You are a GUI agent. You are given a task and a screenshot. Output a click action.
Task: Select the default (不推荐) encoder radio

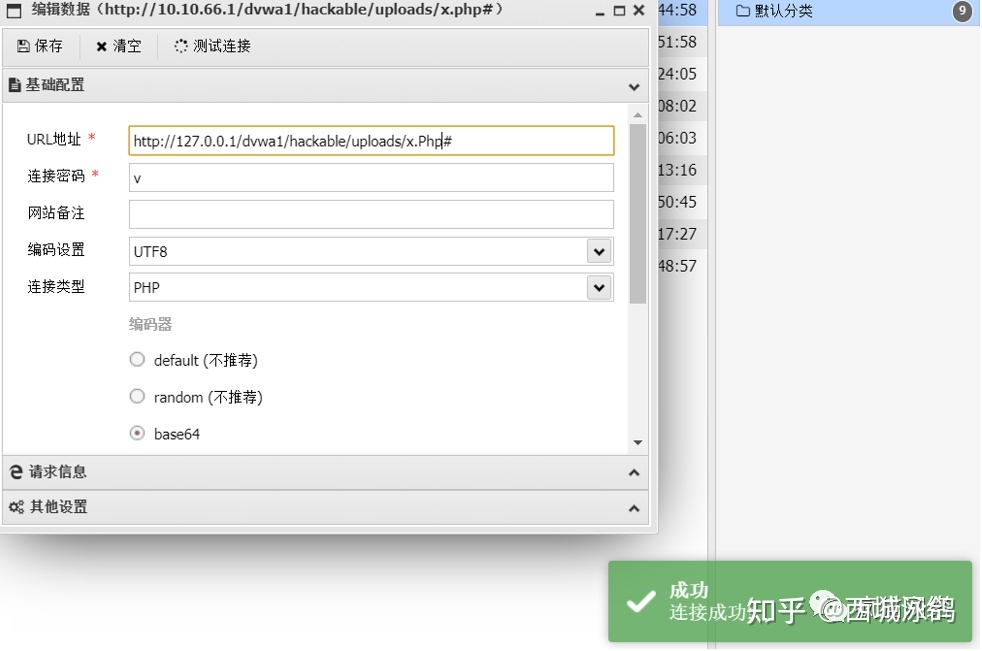point(137,360)
